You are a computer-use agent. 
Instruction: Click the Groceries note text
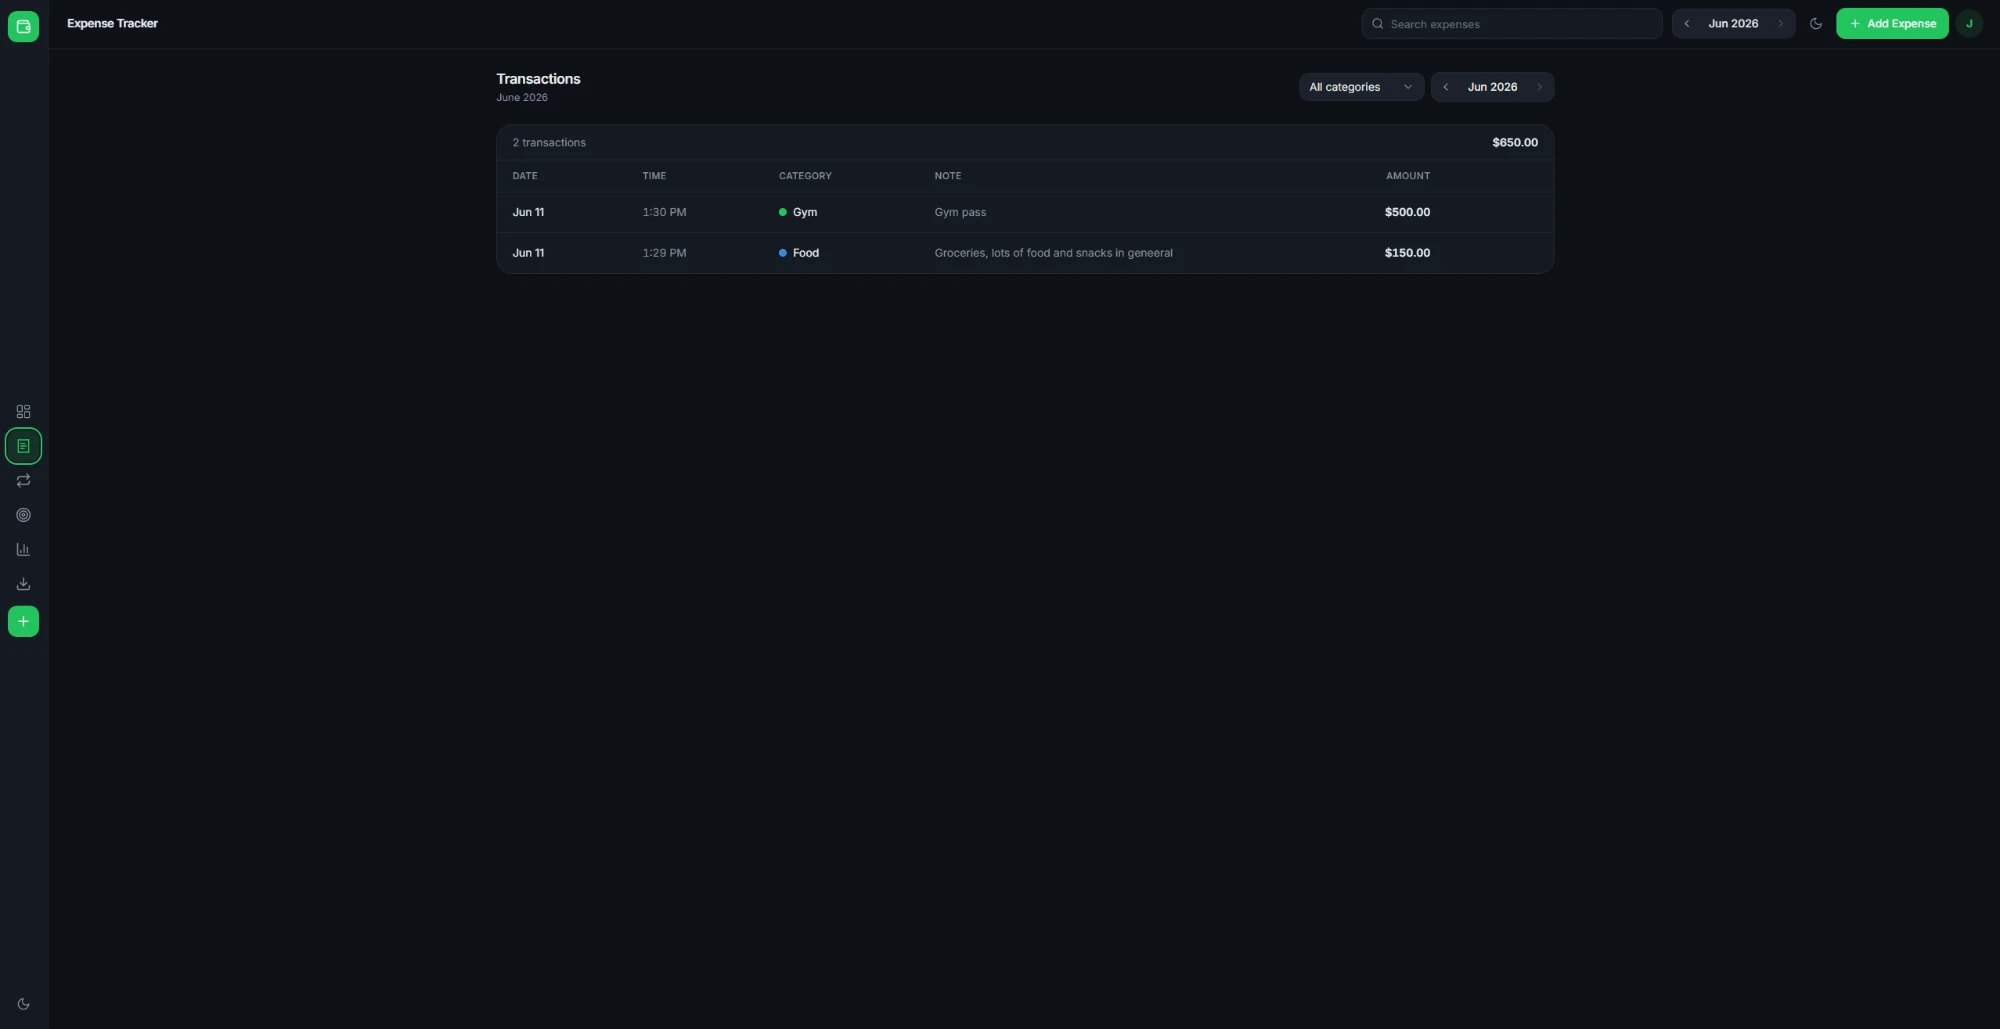(x=1053, y=253)
